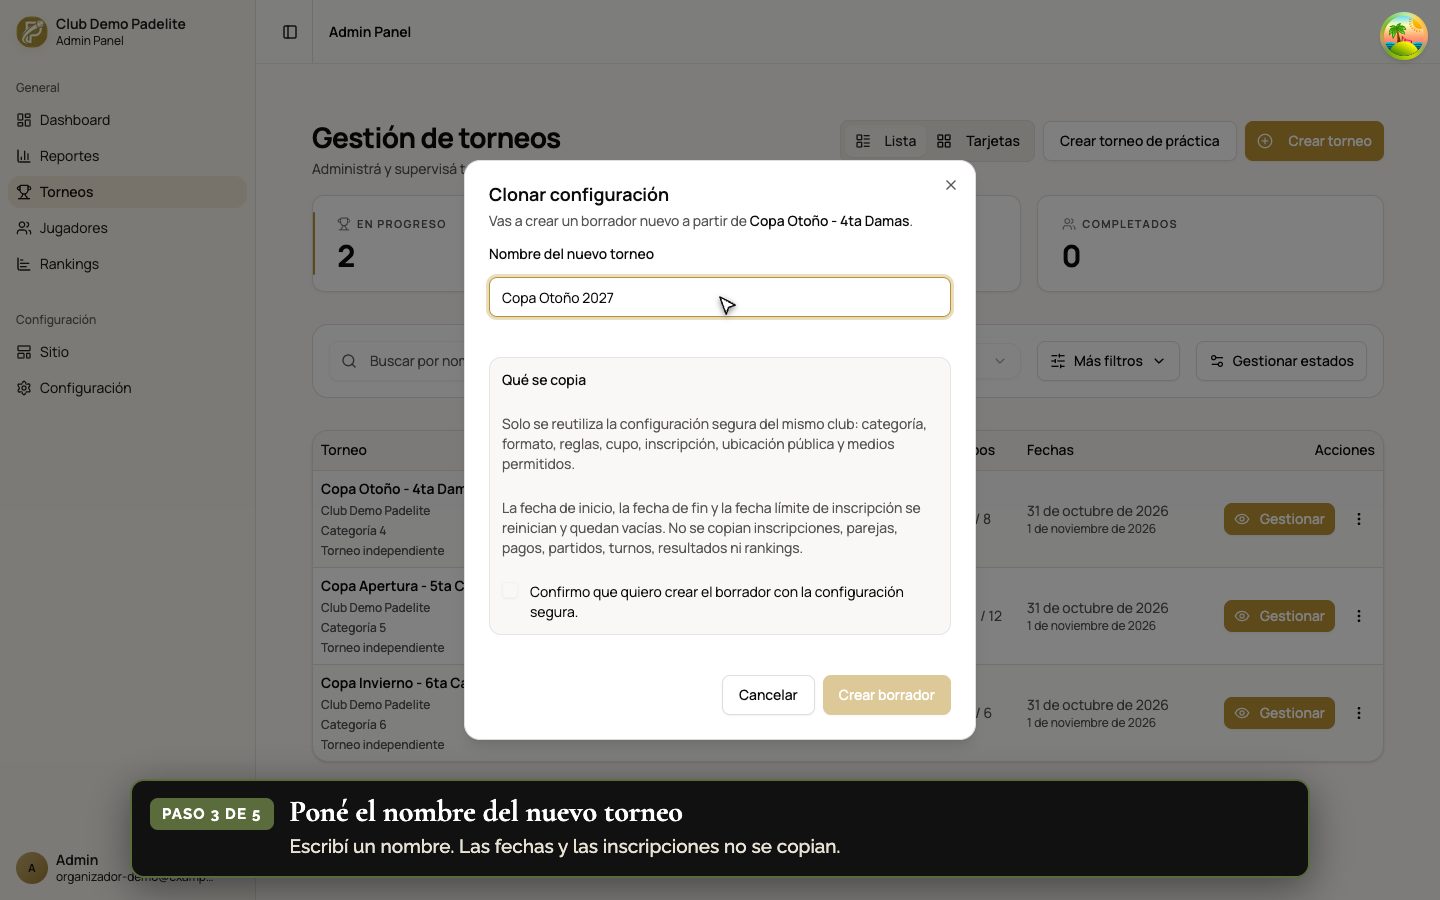Screen dimensions: 1440x900
Task: Open the user avatar menu at top right
Action: (x=1403, y=36)
